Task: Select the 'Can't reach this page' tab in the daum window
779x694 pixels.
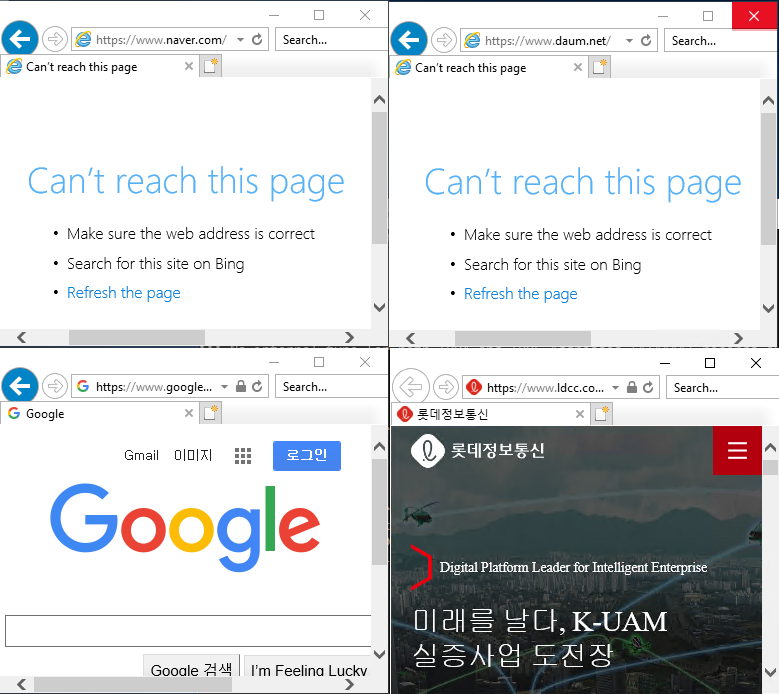Action: click(487, 68)
